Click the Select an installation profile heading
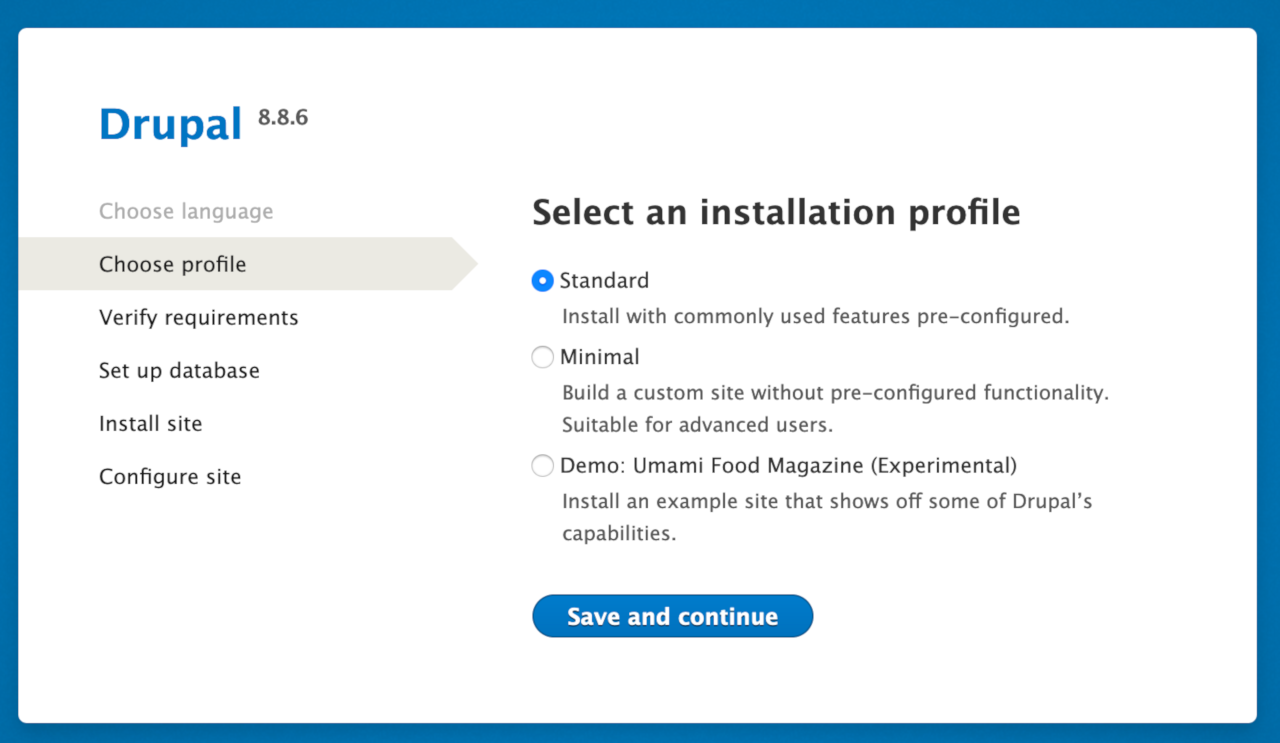This screenshot has width=1280, height=743. (776, 212)
